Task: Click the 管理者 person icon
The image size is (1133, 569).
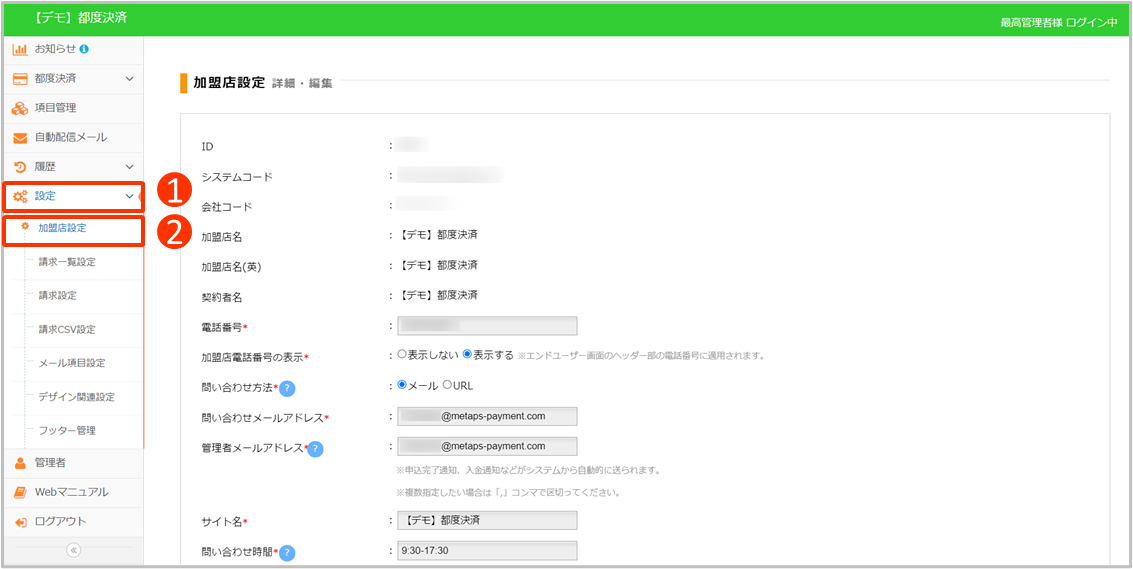Action: (x=20, y=463)
